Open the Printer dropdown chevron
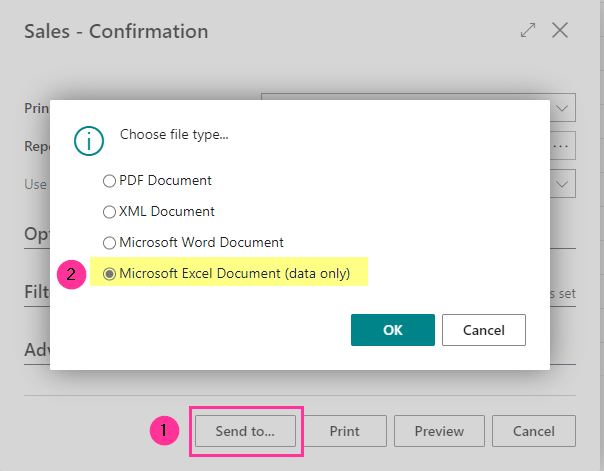This screenshot has width=604, height=471. point(563,108)
